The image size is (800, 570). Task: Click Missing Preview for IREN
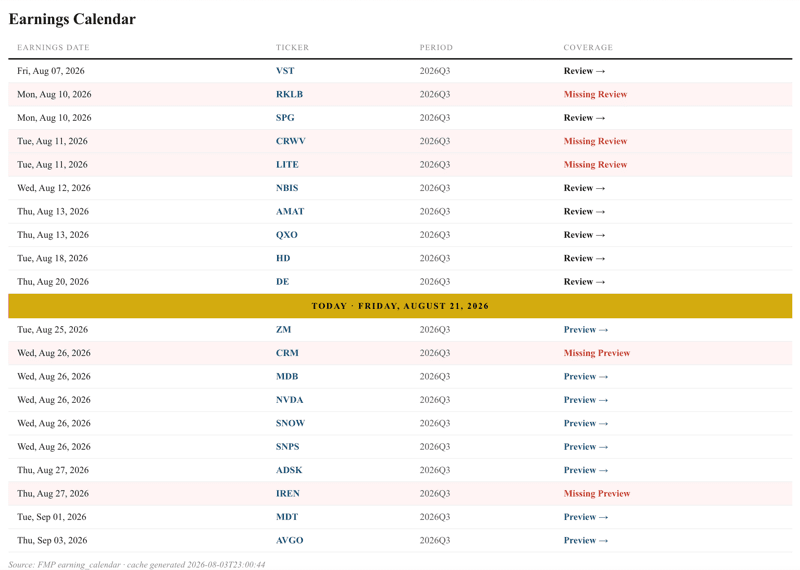[597, 494]
